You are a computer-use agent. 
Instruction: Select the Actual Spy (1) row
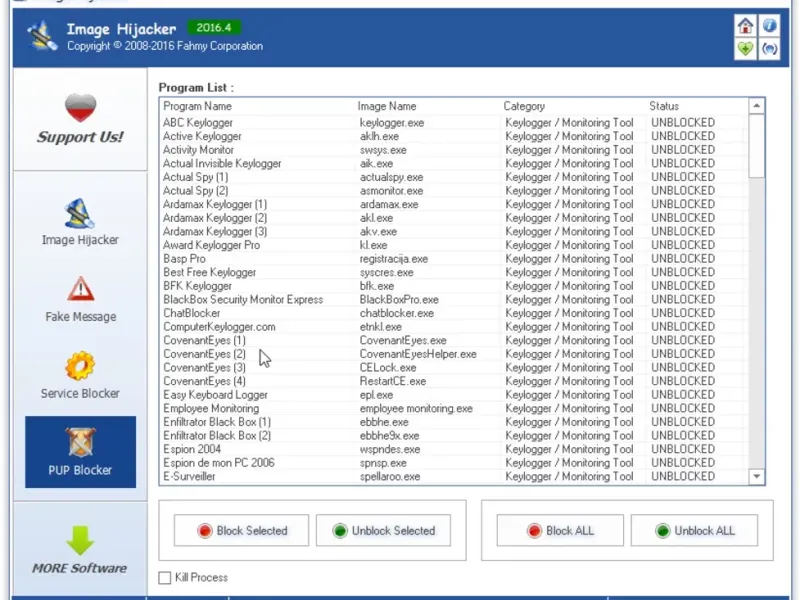453,177
